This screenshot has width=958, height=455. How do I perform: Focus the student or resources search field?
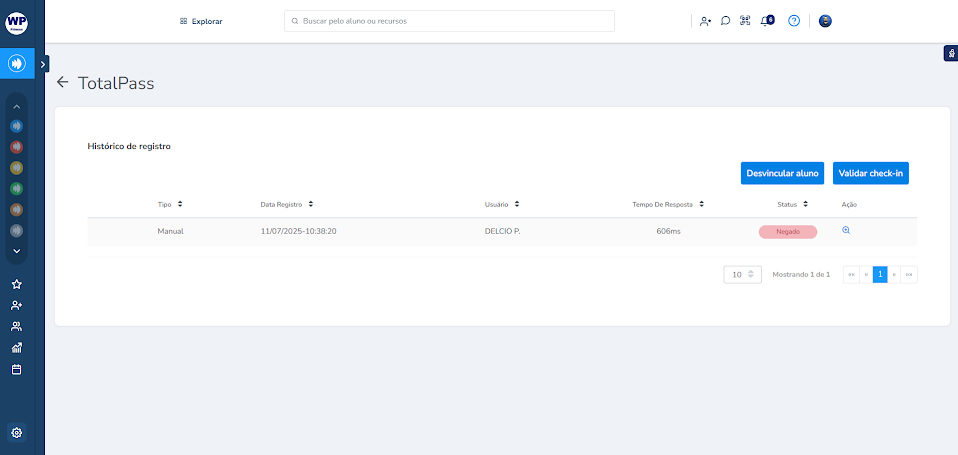449,21
